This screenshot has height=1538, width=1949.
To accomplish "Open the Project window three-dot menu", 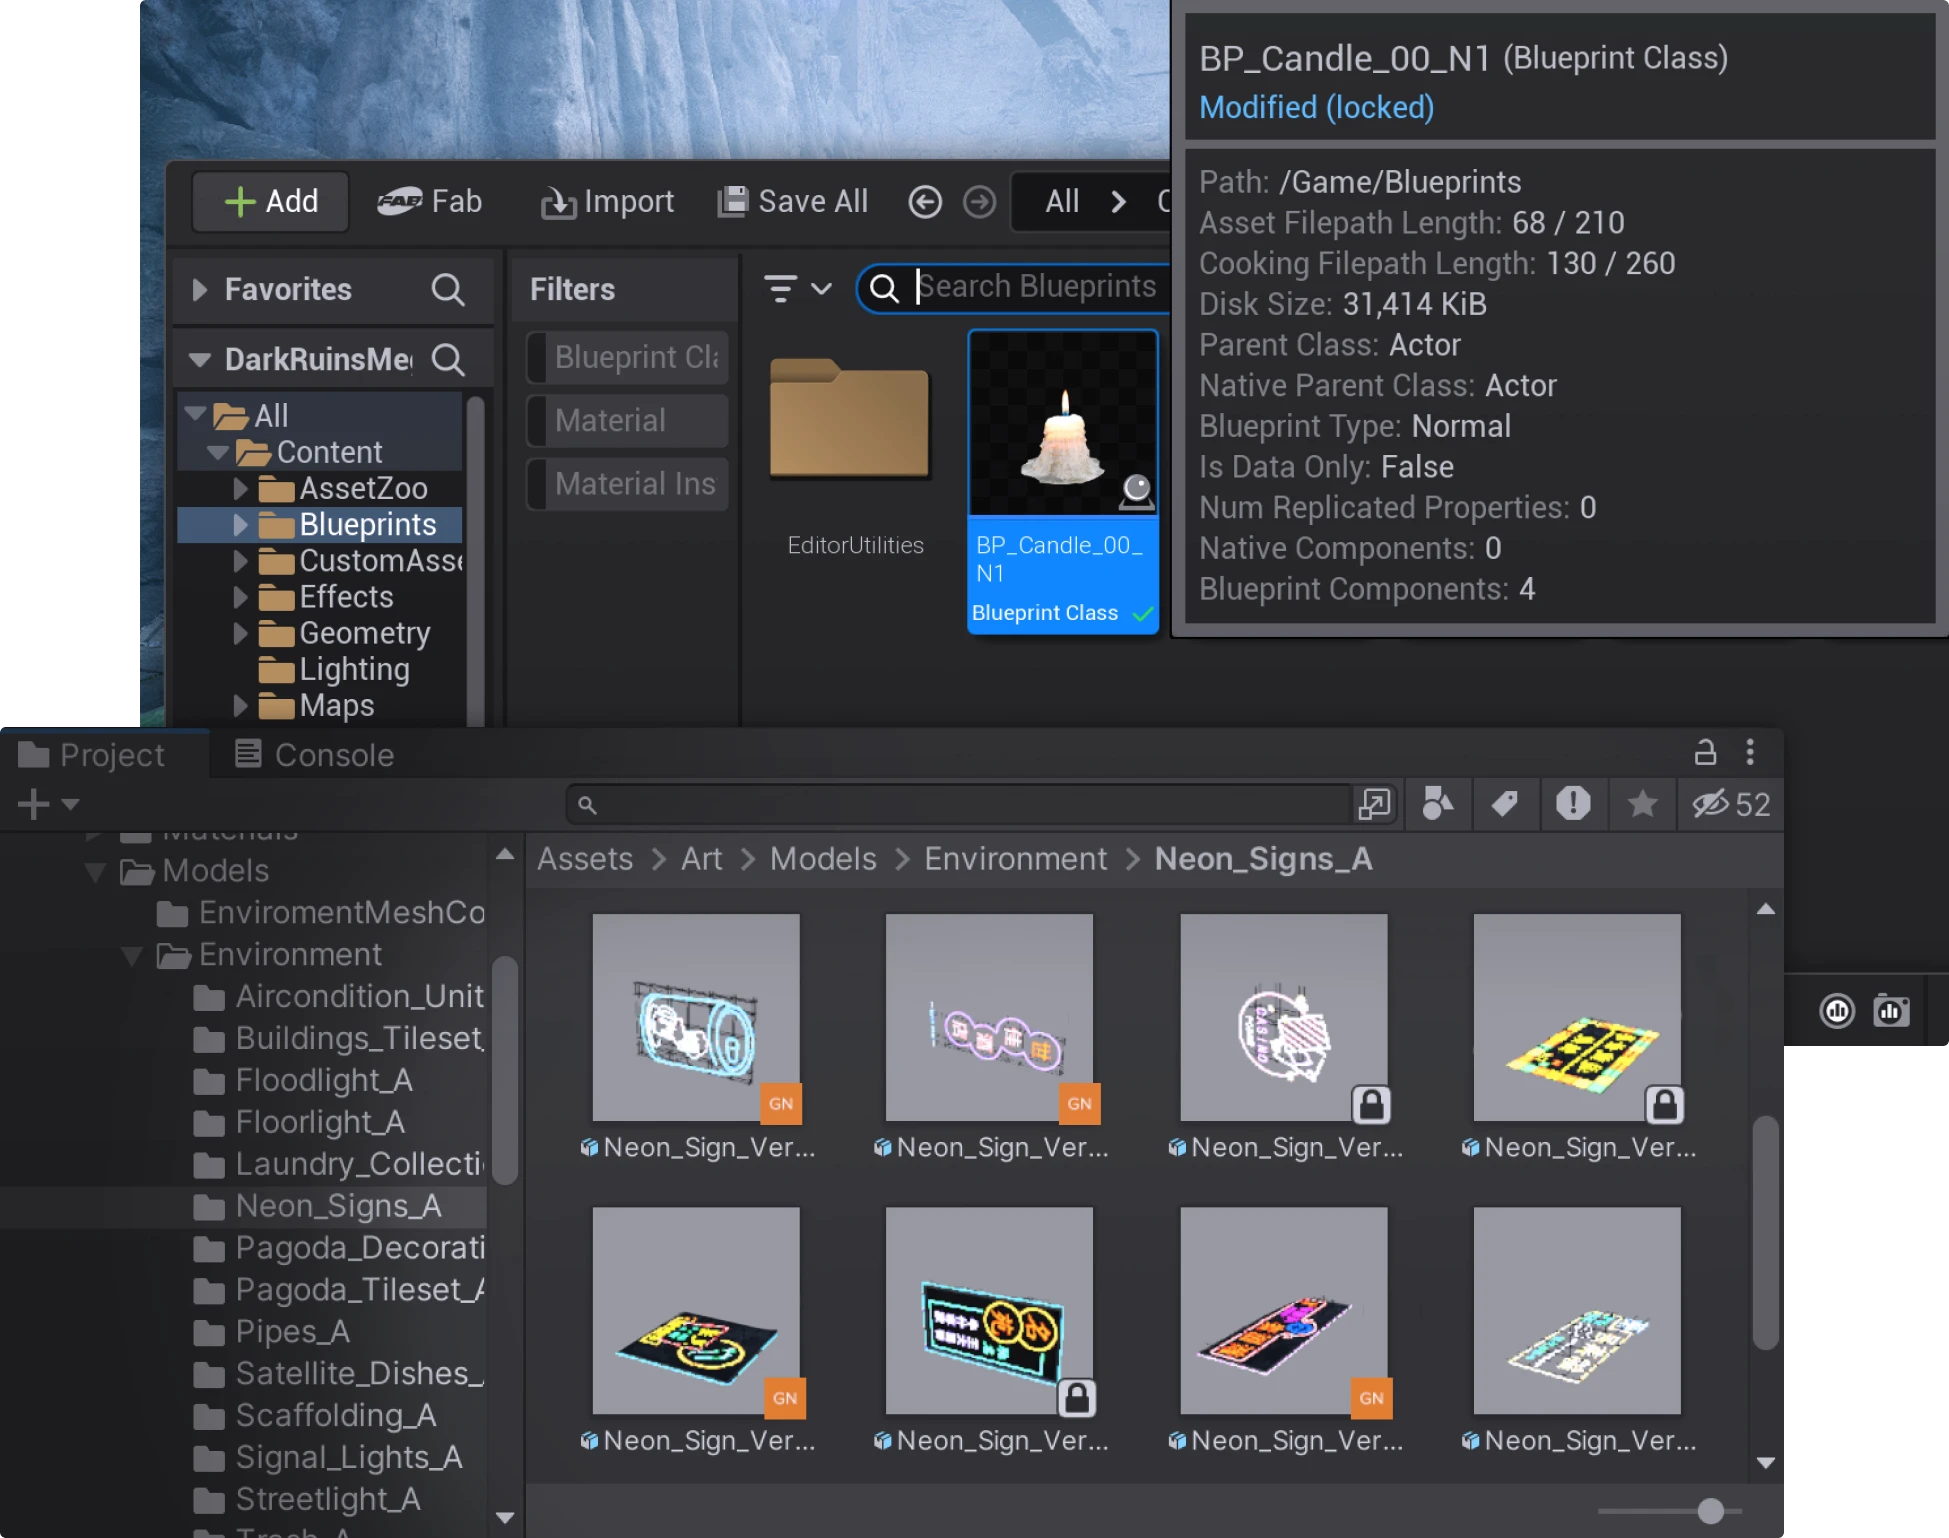I will [x=1750, y=753].
